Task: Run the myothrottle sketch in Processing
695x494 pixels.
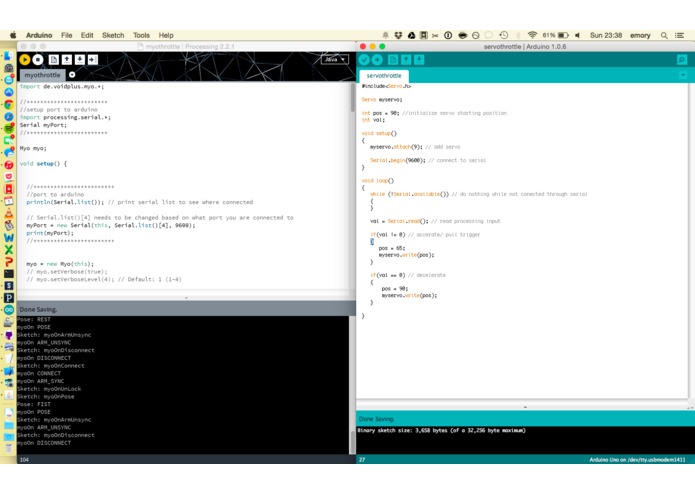Action: [x=25, y=59]
